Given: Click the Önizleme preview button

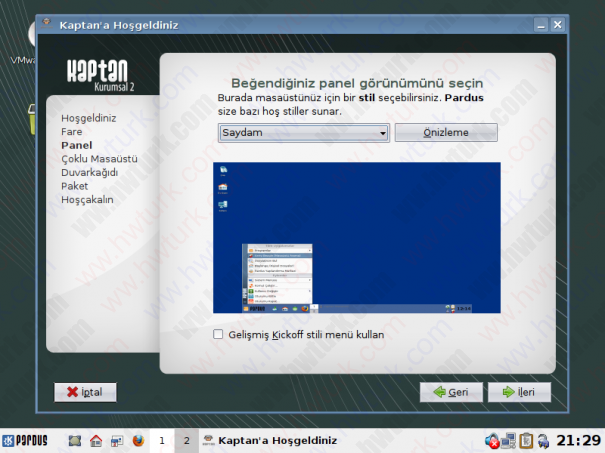Looking at the screenshot, I should coord(446,133).
